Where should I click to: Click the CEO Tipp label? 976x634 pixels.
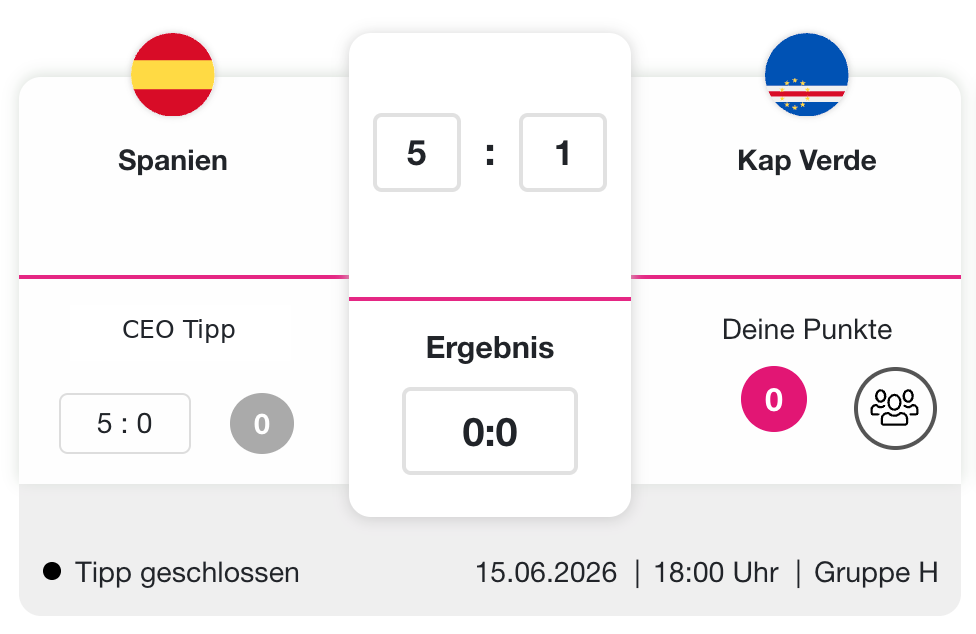179,330
